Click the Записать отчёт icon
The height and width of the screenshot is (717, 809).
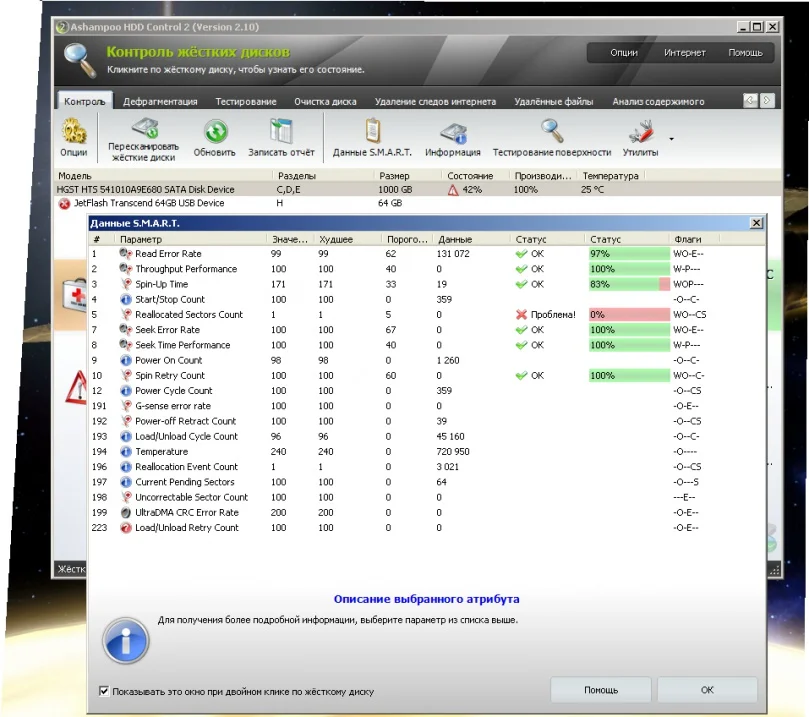point(281,131)
